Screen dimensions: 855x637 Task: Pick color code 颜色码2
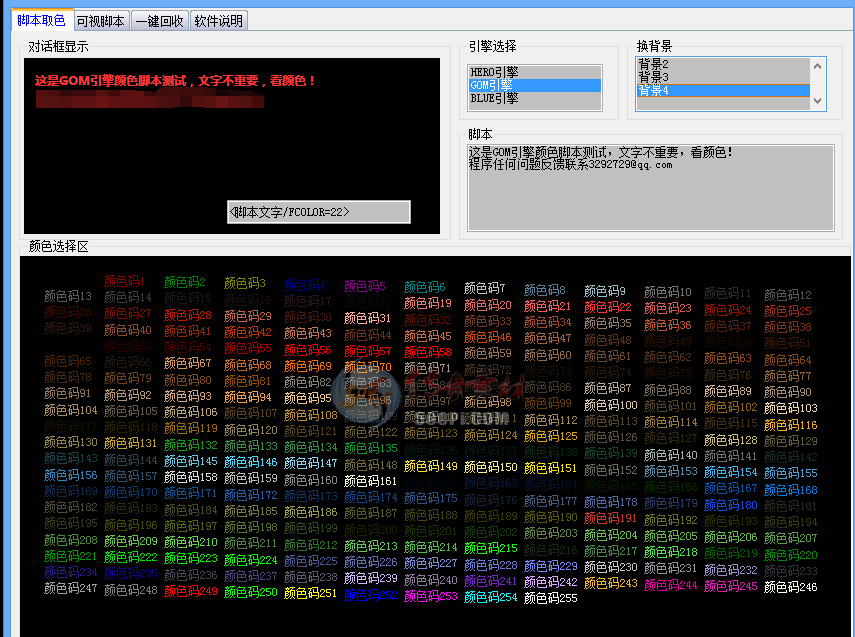(x=185, y=282)
